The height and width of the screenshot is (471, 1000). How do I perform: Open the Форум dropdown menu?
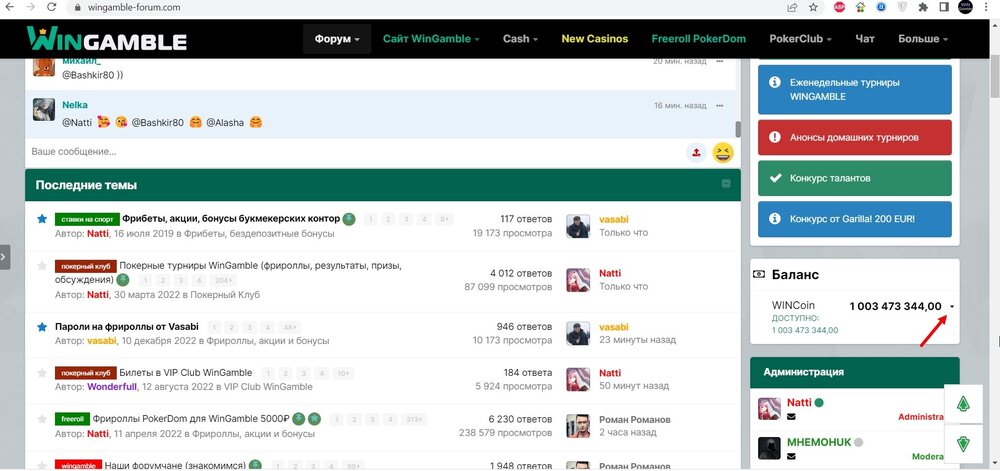[337, 39]
